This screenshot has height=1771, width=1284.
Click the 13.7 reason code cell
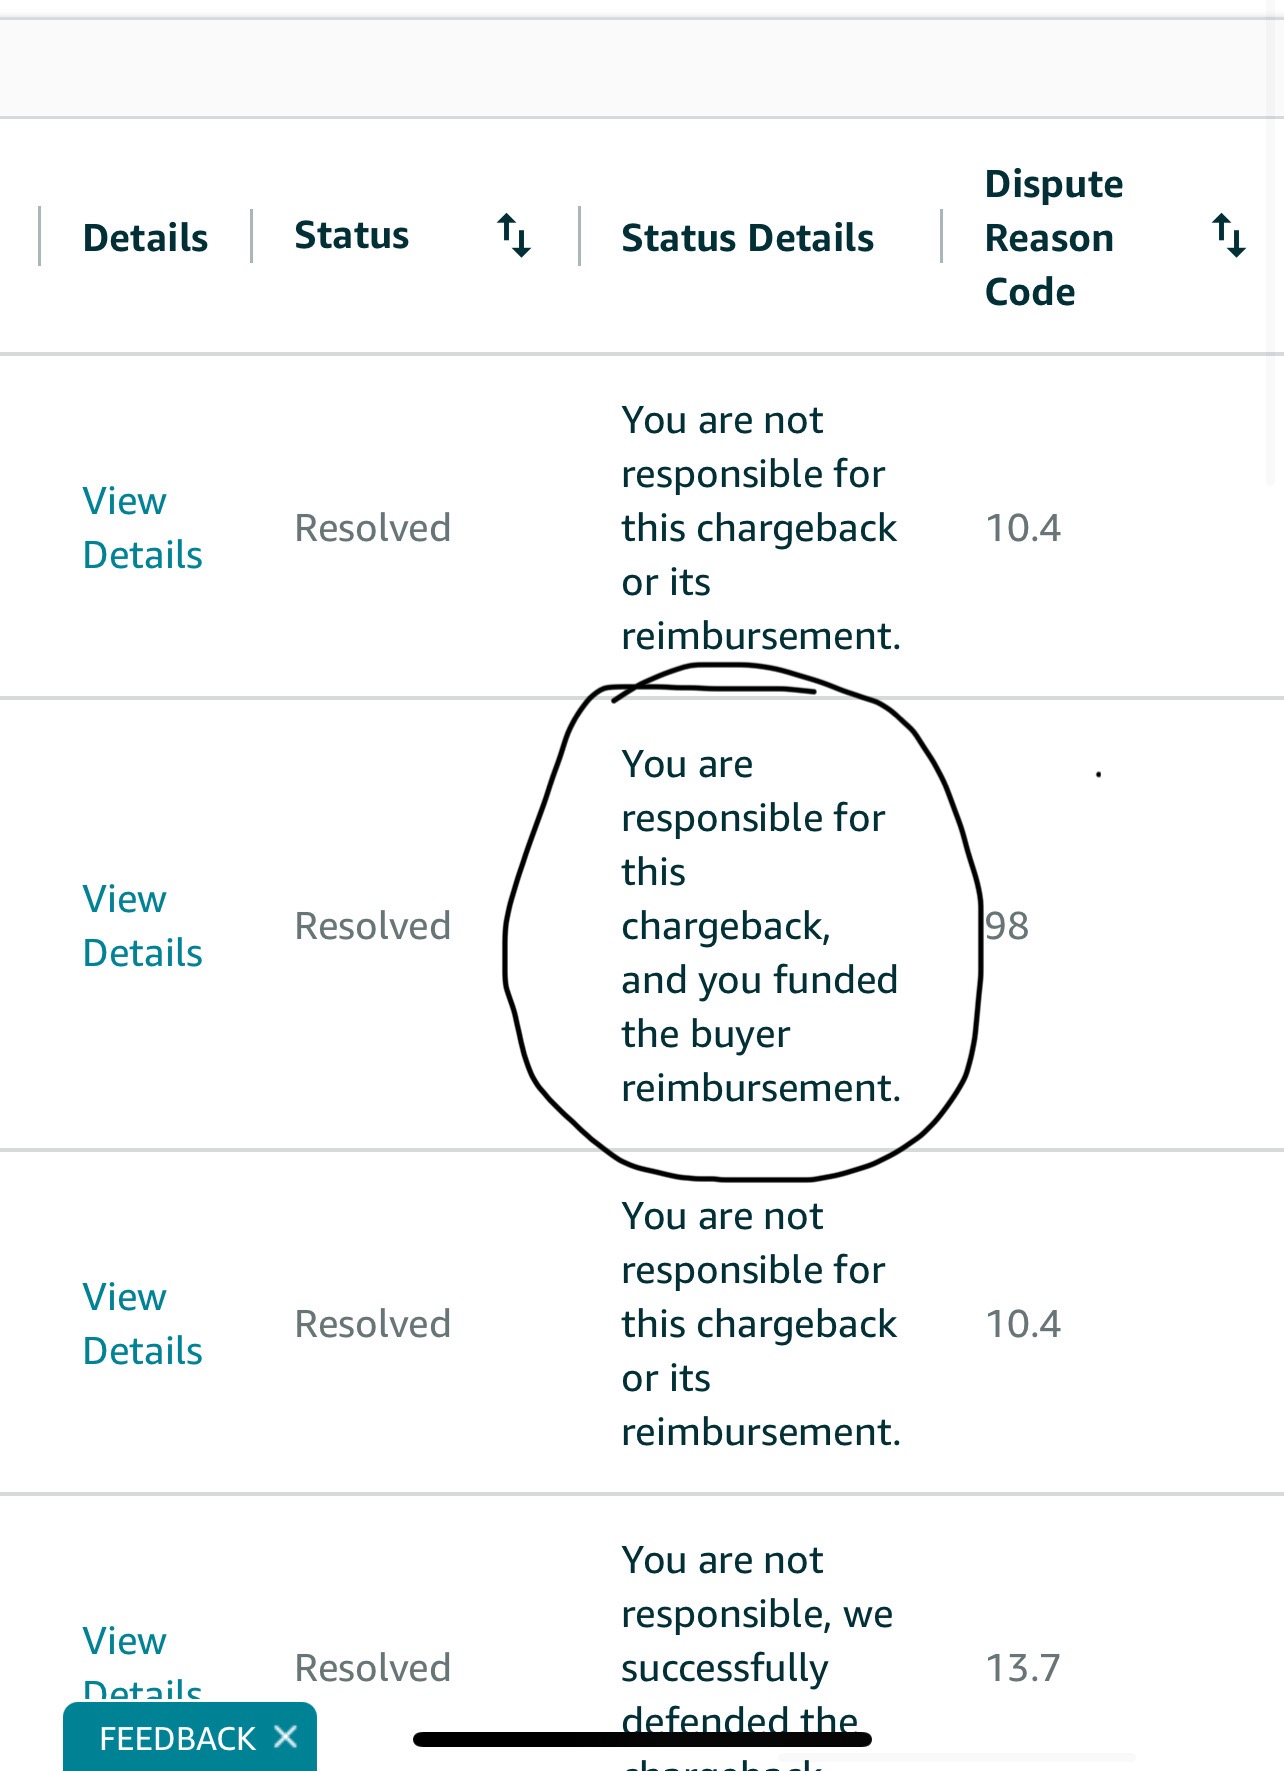click(x=1022, y=1668)
